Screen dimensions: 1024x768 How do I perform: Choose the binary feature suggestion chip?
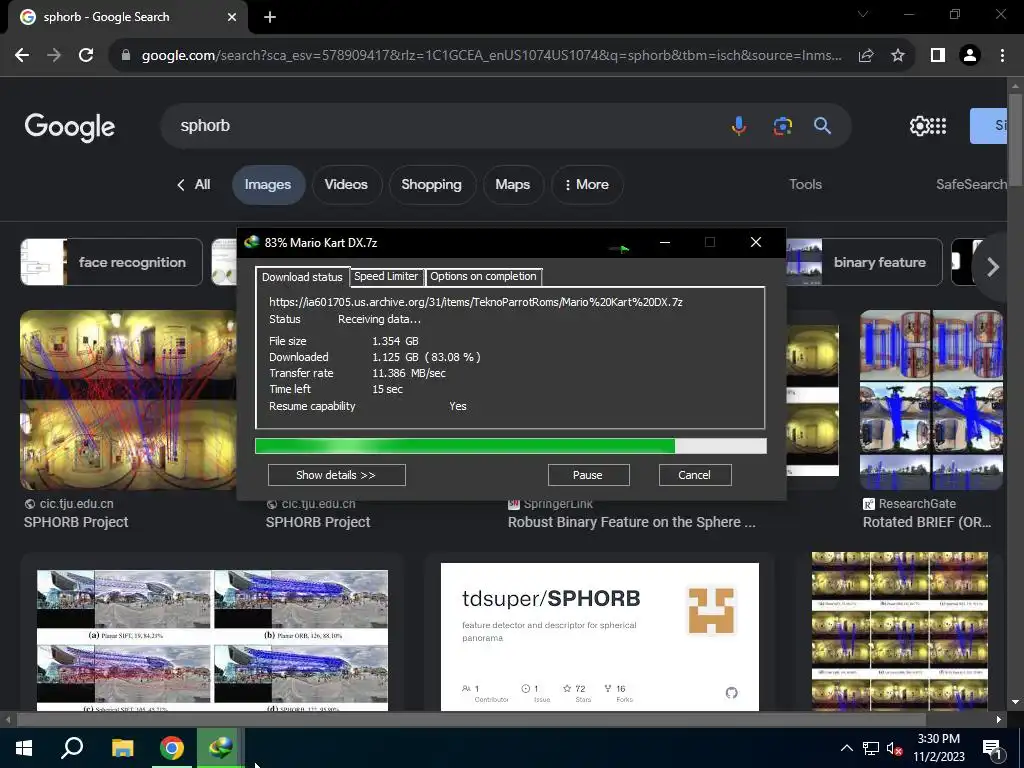(864, 263)
